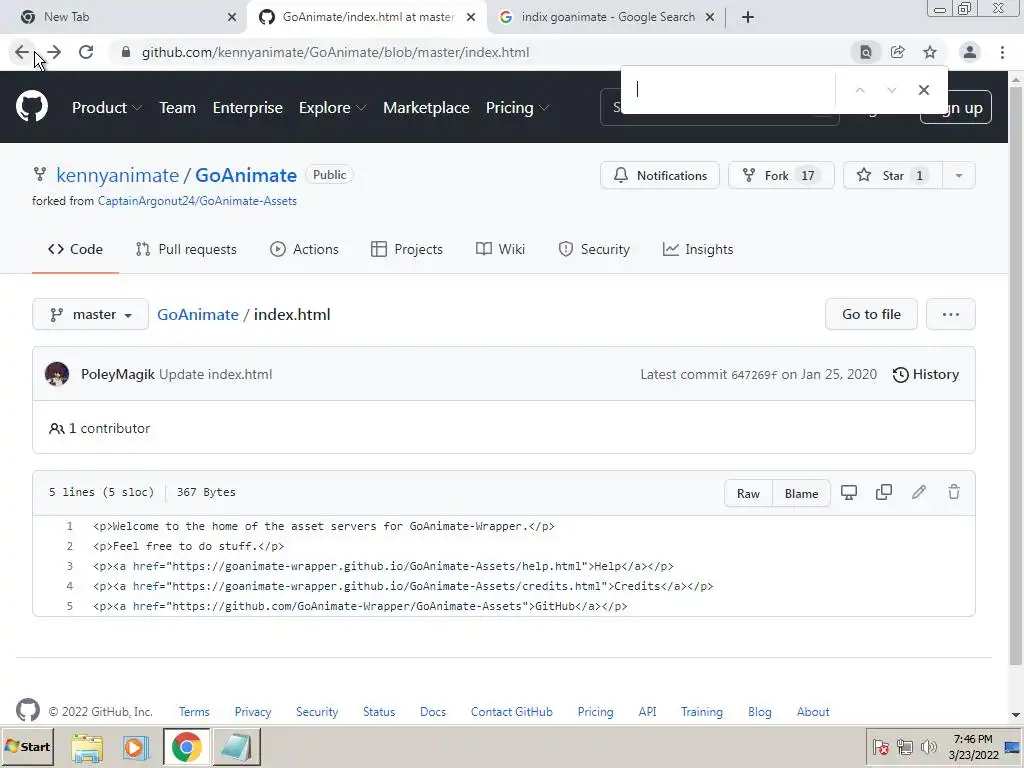Screen dimensions: 1024x768
Task: Open site lock info in address bar
Action: pyautogui.click(x=126, y=52)
